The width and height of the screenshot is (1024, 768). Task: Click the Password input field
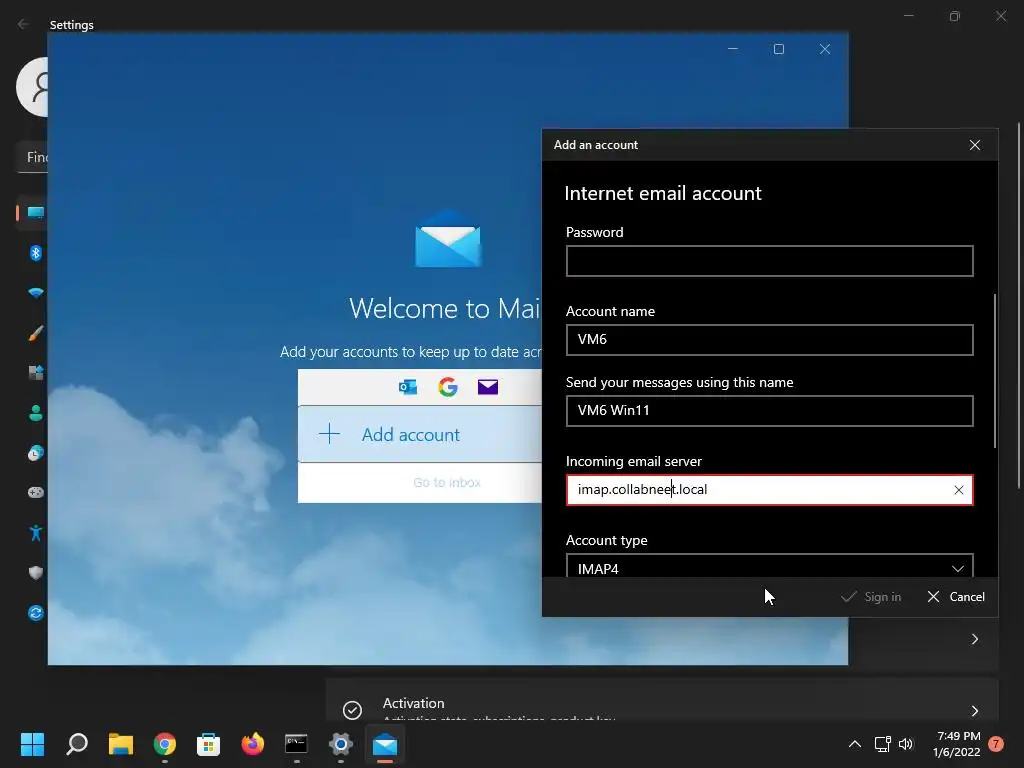click(x=769, y=261)
